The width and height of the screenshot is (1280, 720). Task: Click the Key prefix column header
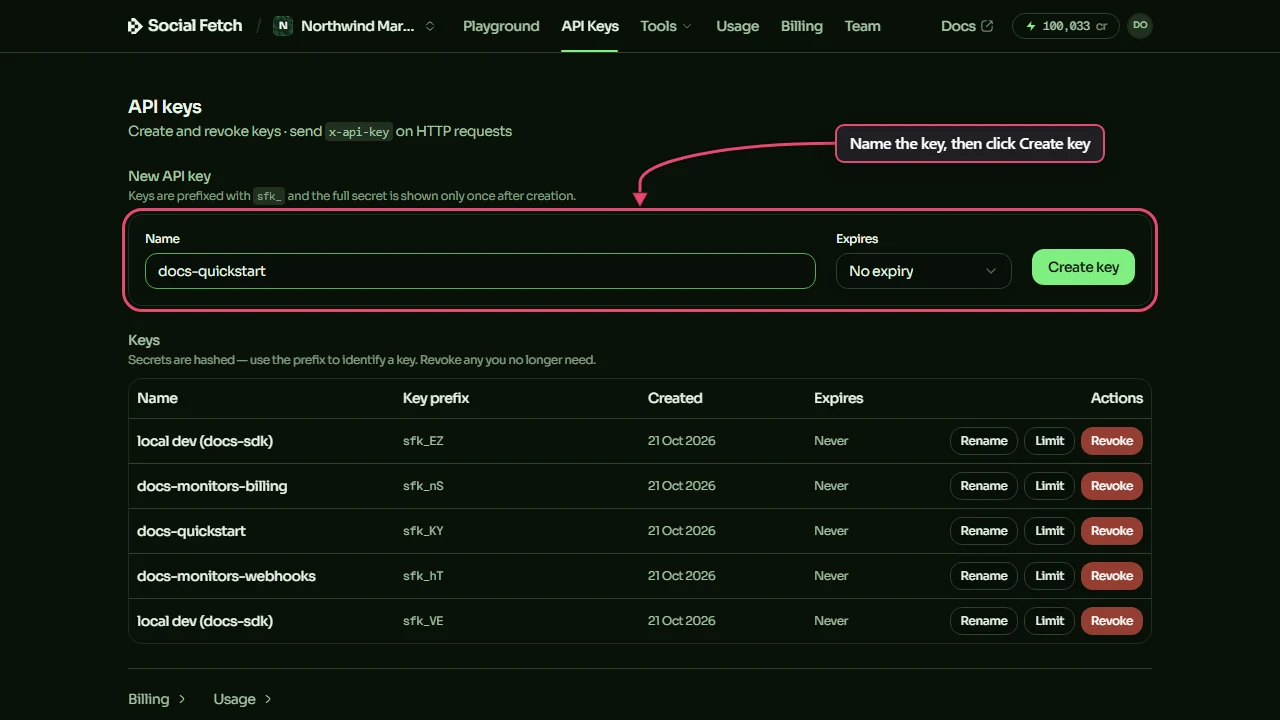436,398
